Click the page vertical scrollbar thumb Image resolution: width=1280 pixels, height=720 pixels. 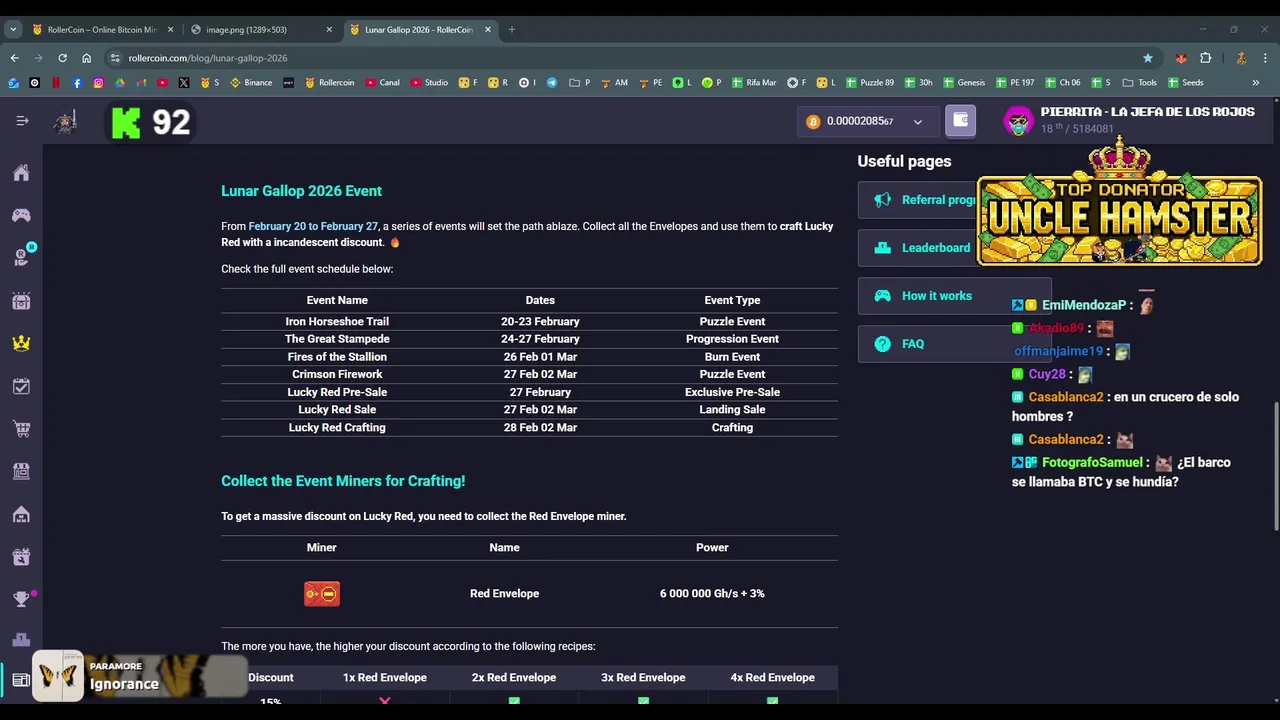coord(1275,465)
